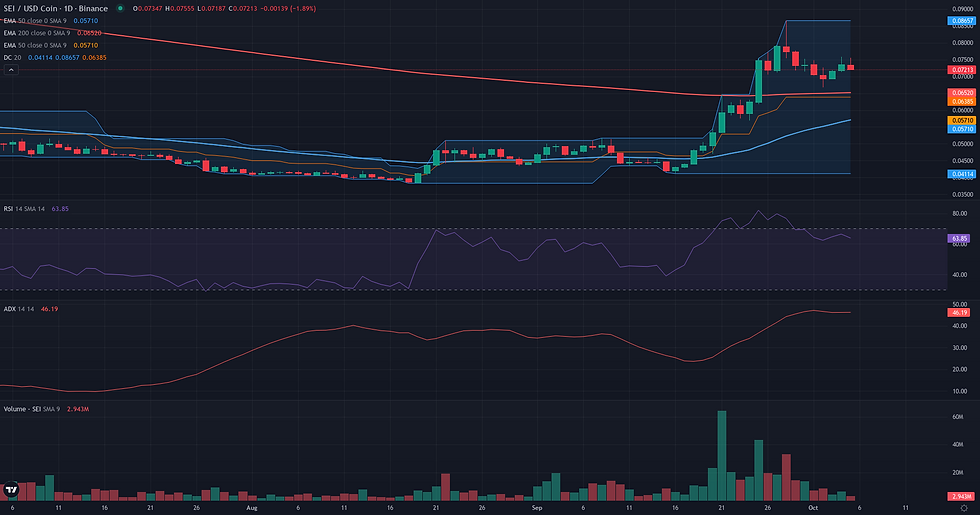Click the 0.07347 open price value
980x515 pixels.
click(150, 9)
